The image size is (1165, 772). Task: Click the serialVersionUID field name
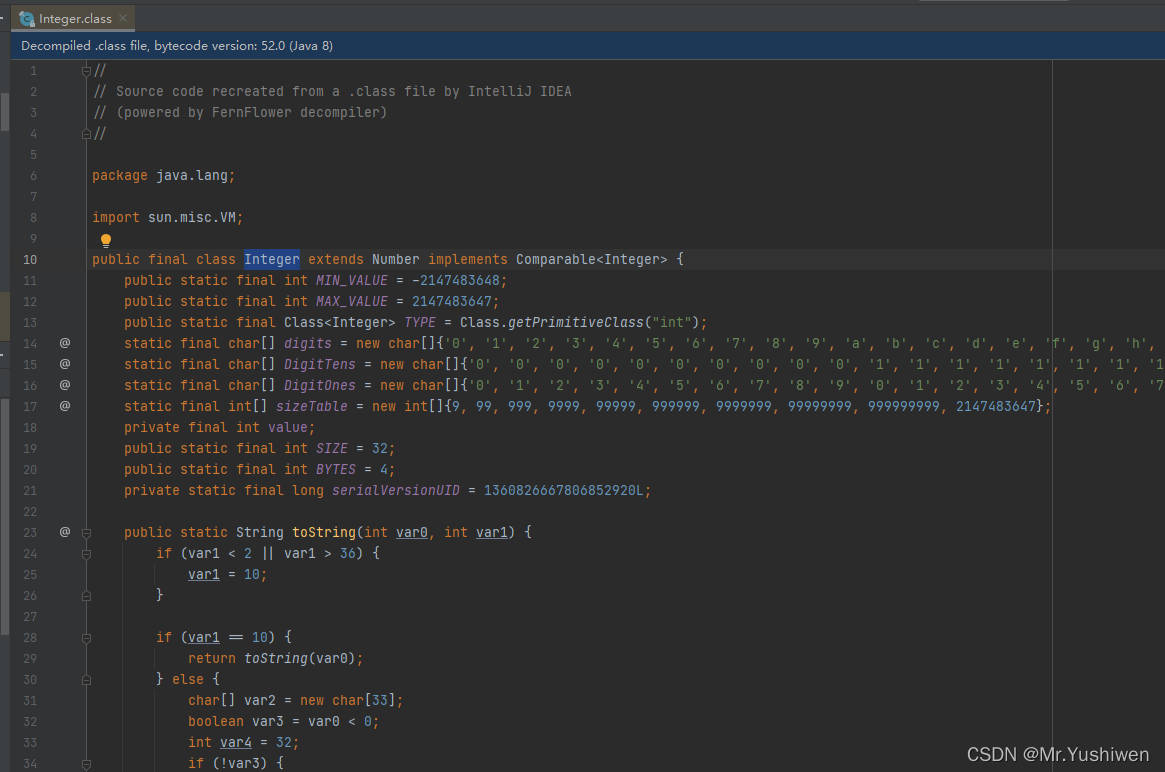[x=395, y=490]
